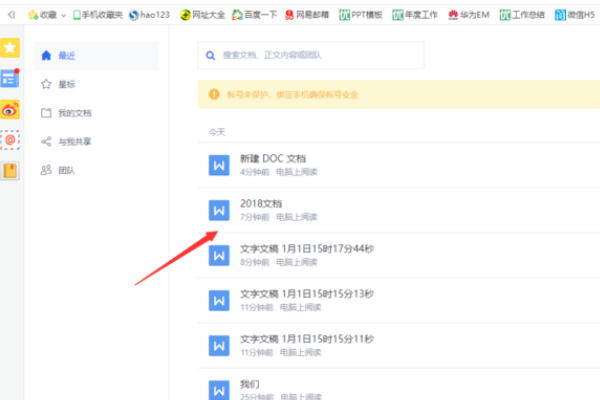Image resolution: width=600 pixels, height=400 pixels.
Task: Click the yellow star sidebar icon
Action: coord(10,48)
